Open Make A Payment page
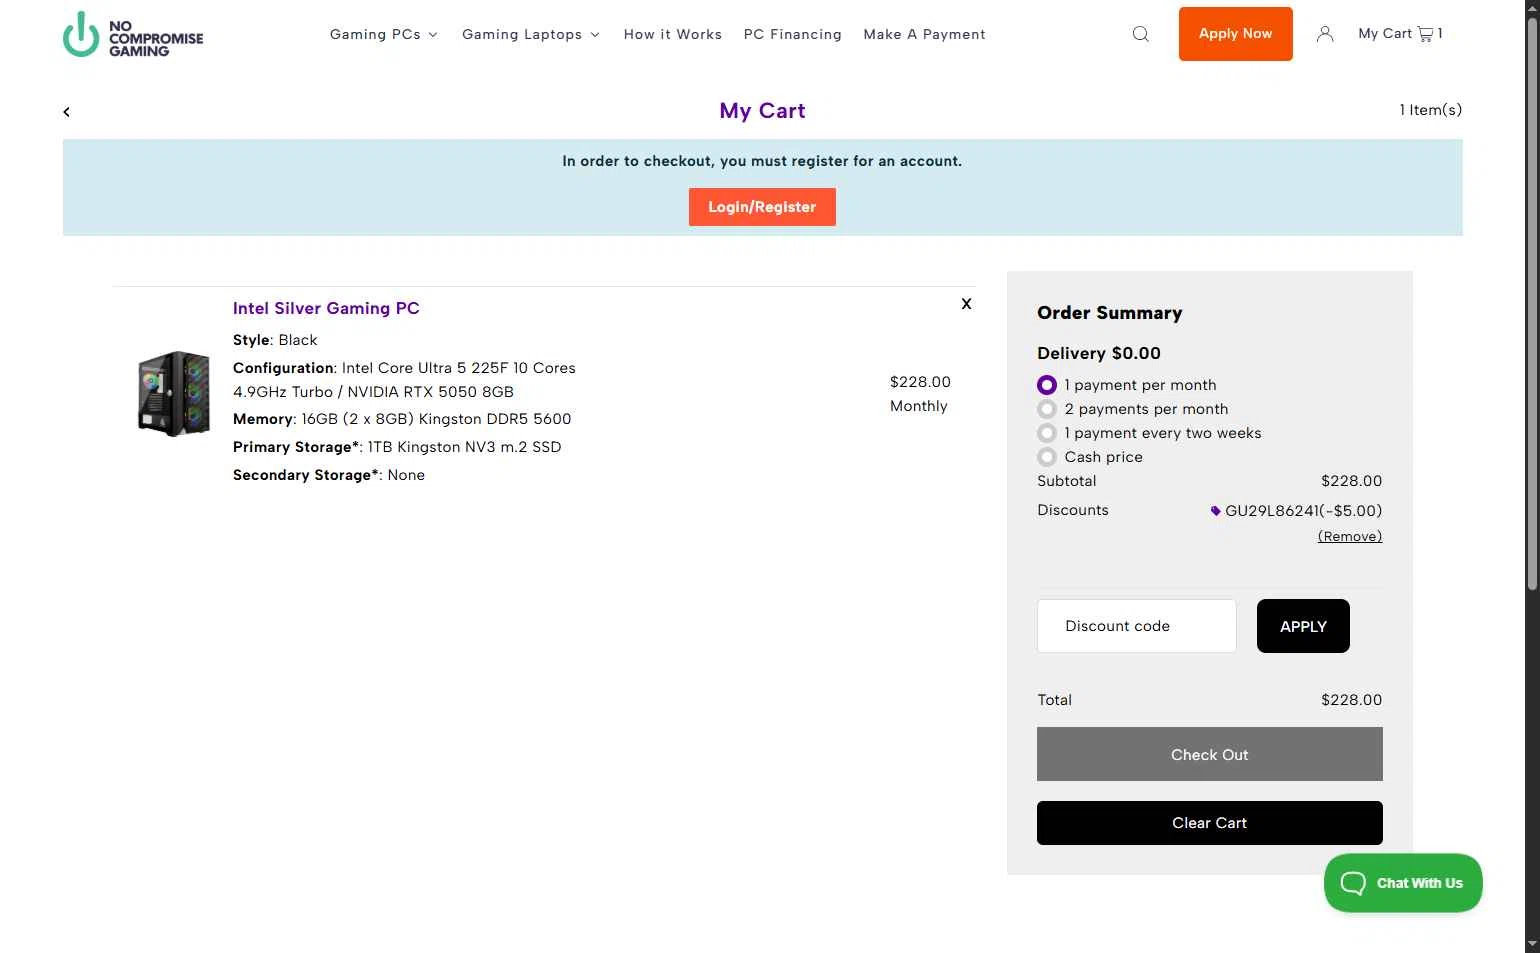Viewport: 1540px width, 953px height. [x=925, y=34]
